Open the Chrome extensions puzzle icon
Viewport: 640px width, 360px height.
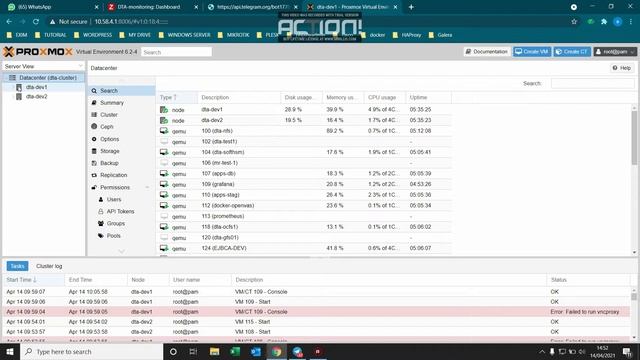point(604,22)
